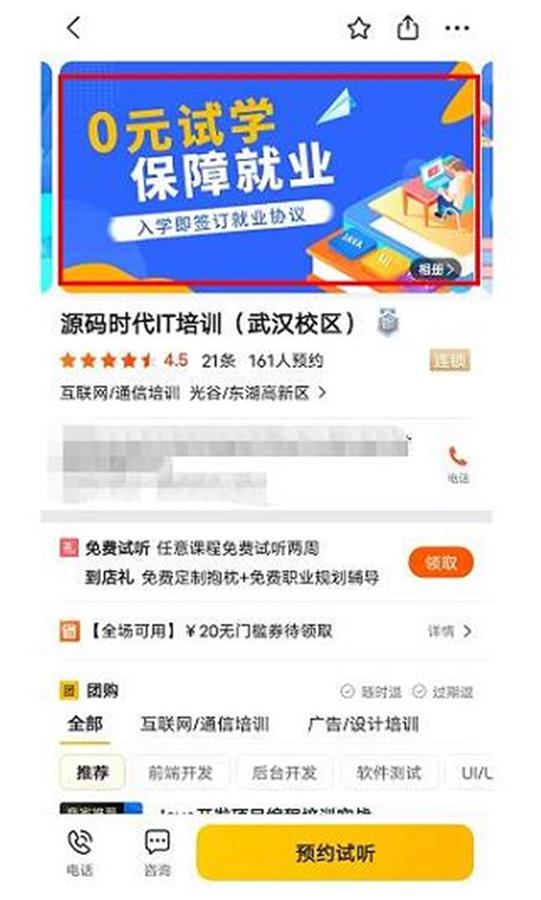The height and width of the screenshot is (900, 541).
Task: Tap the 预约试听 booking button
Action: point(335,852)
